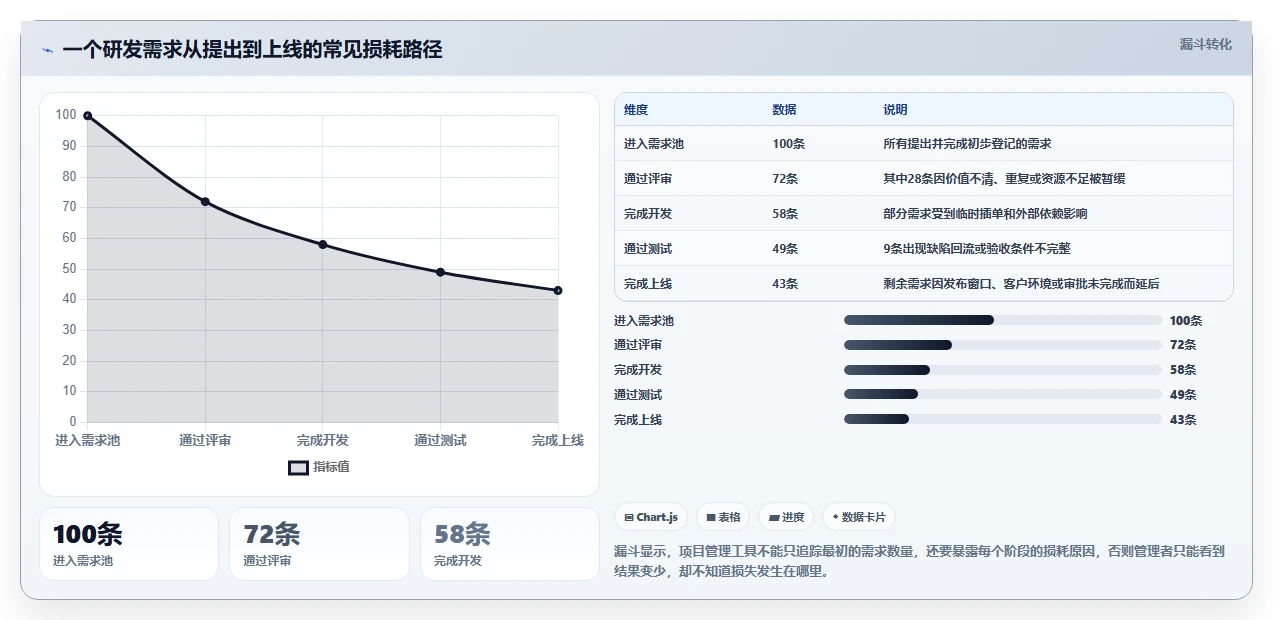Open the 58条 完成开发 data card

(510, 544)
